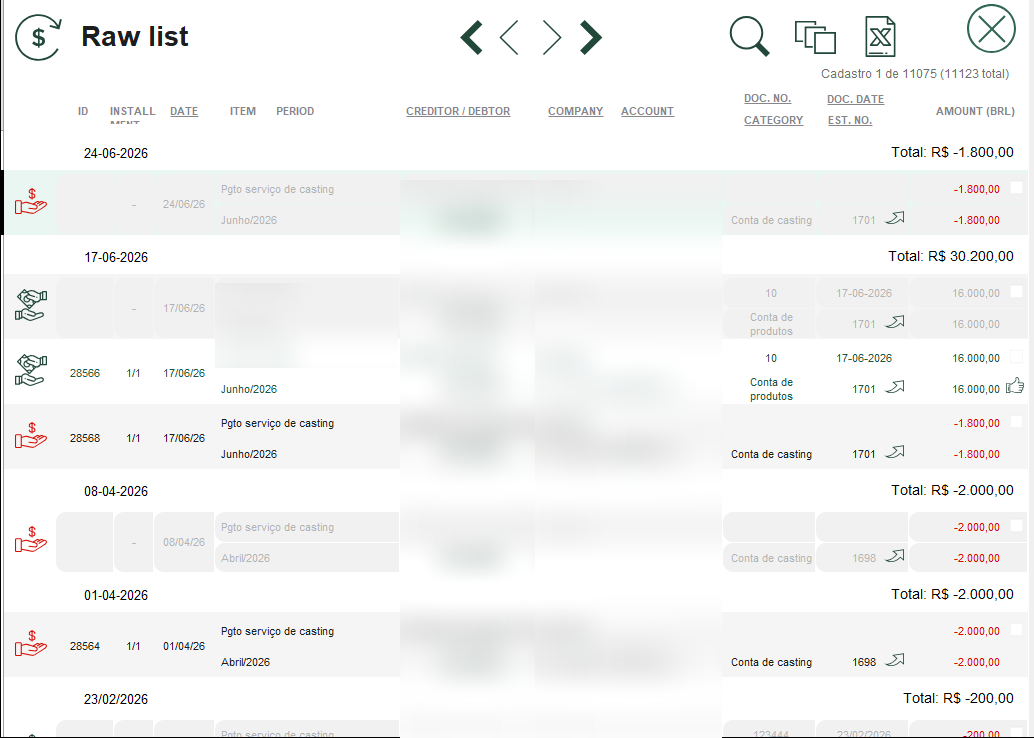The width and height of the screenshot is (1034, 738).
Task: Click ID 28564 cell
Action: [85, 646]
